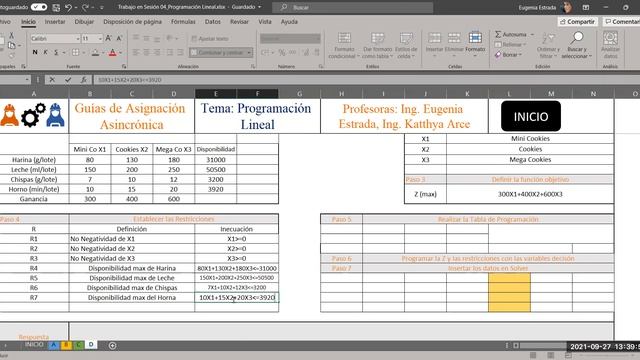Click the Redo arrow icon

coord(86,7)
